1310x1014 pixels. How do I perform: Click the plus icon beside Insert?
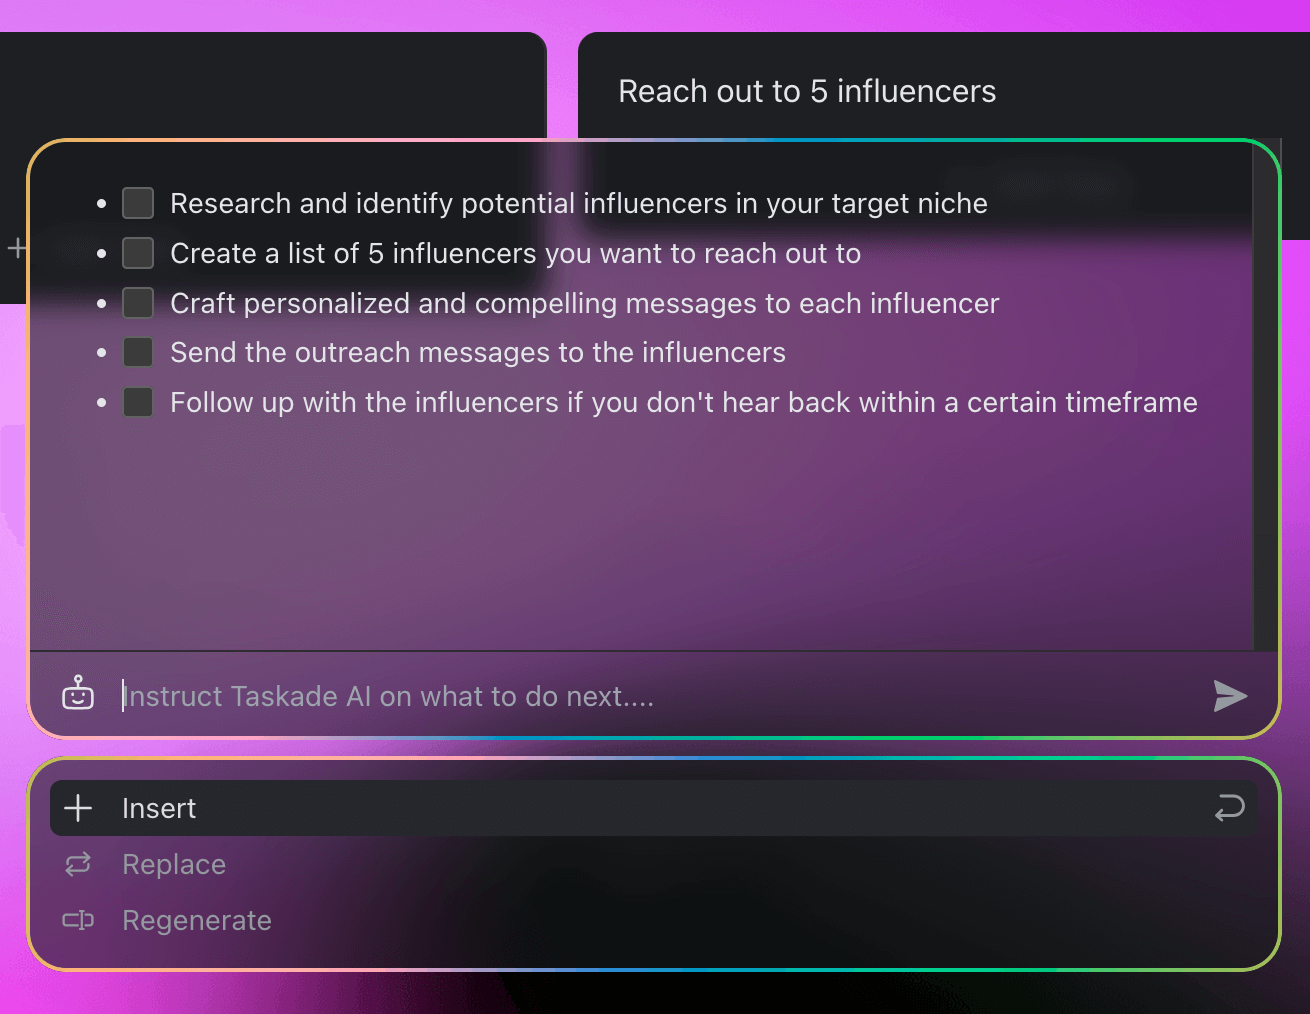(77, 808)
